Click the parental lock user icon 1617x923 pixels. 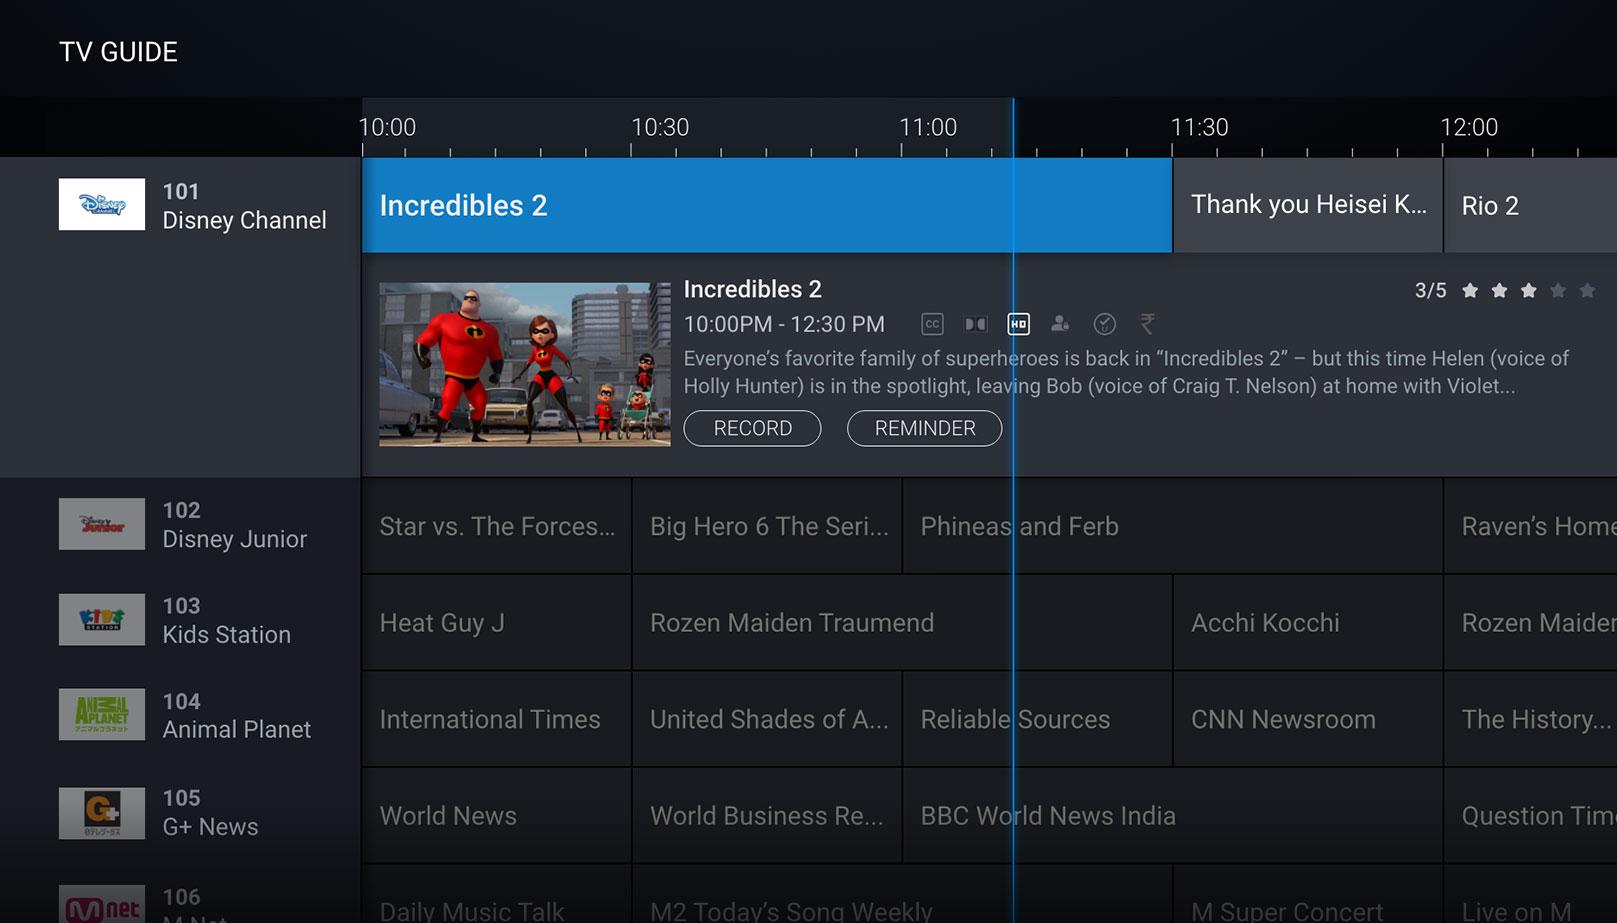pos(1060,324)
